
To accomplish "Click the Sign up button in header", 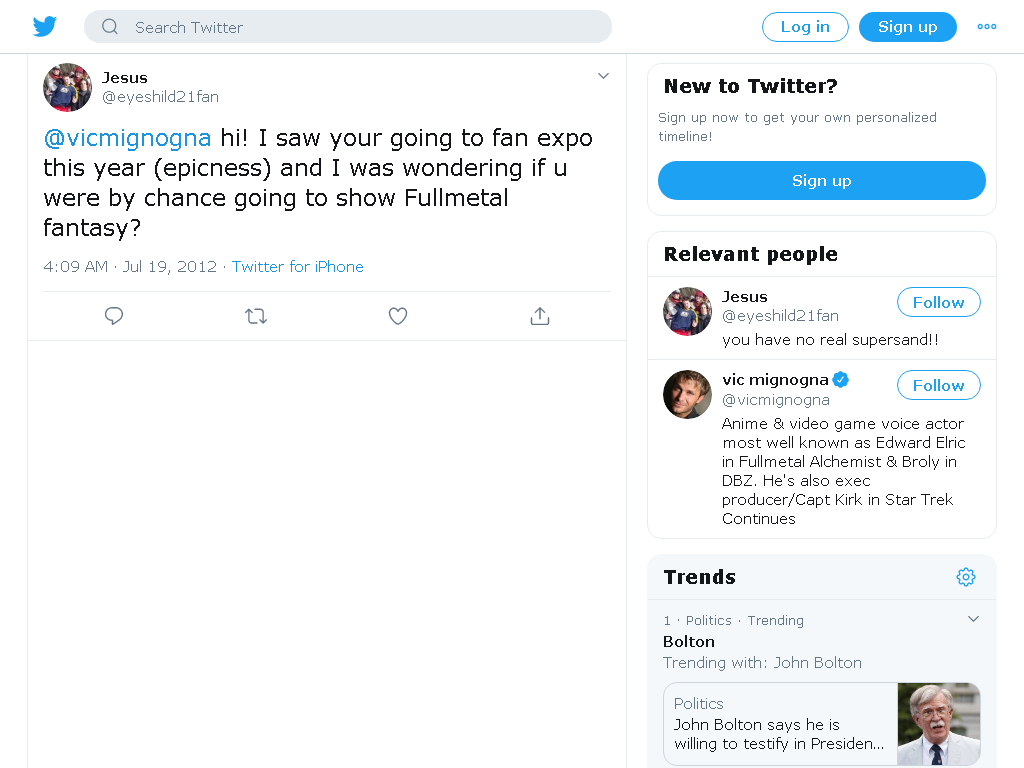I will pos(907,27).
